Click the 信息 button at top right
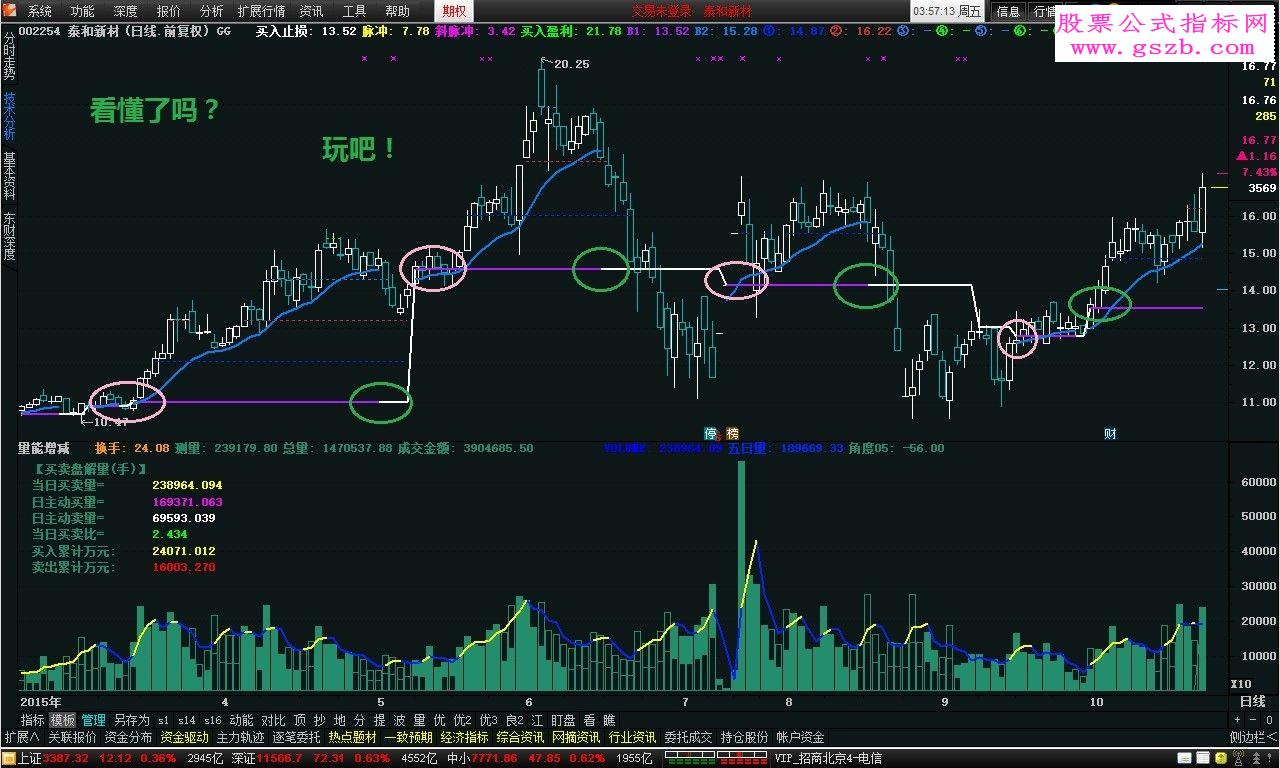The image size is (1280, 768). point(1008,11)
